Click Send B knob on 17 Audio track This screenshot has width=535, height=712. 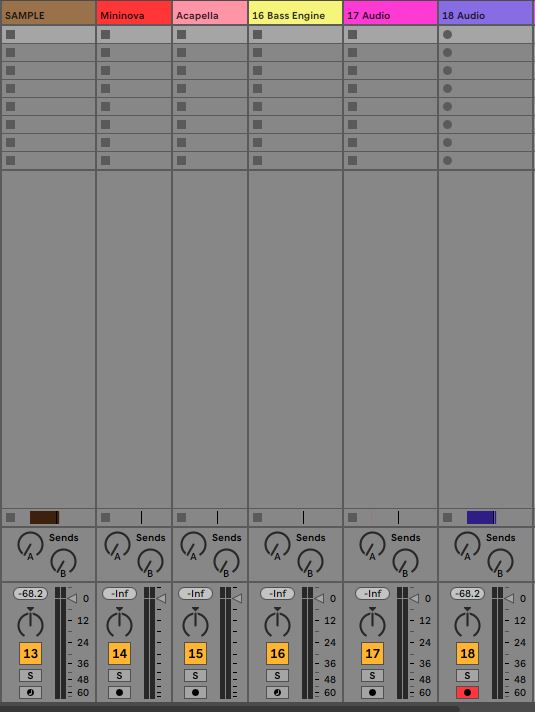coord(405,562)
